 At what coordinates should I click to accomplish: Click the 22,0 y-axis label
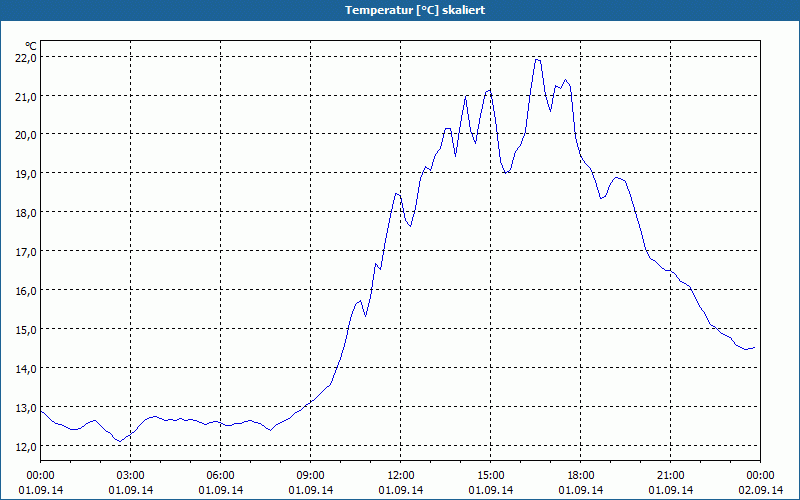click(26, 58)
